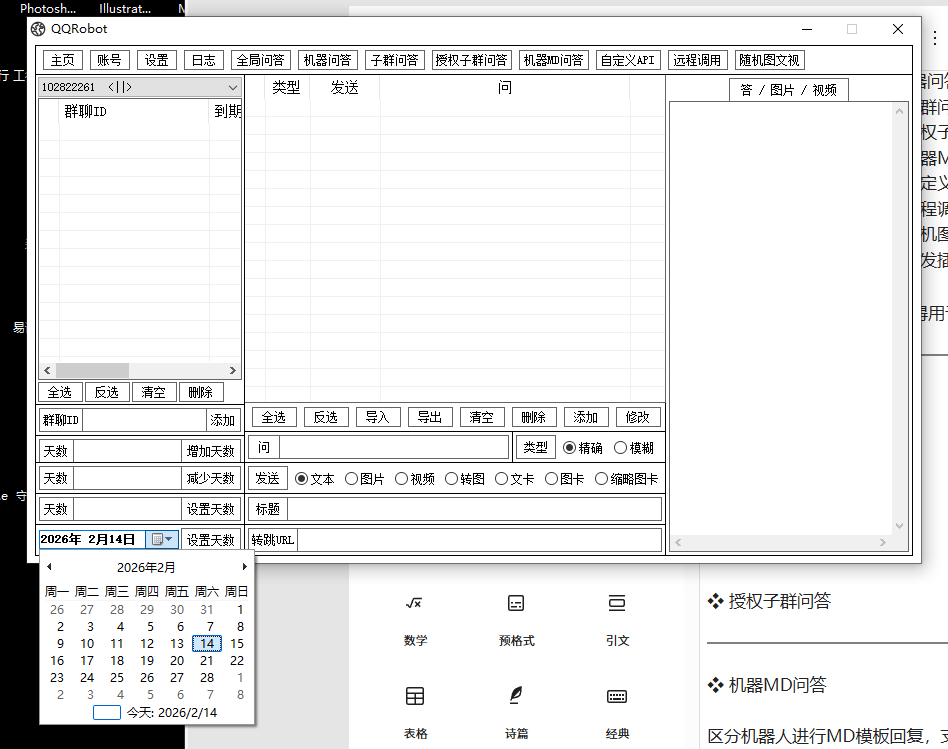Click the 增加天数 button
Image resolution: width=948 pixels, height=749 pixels.
[x=210, y=451]
